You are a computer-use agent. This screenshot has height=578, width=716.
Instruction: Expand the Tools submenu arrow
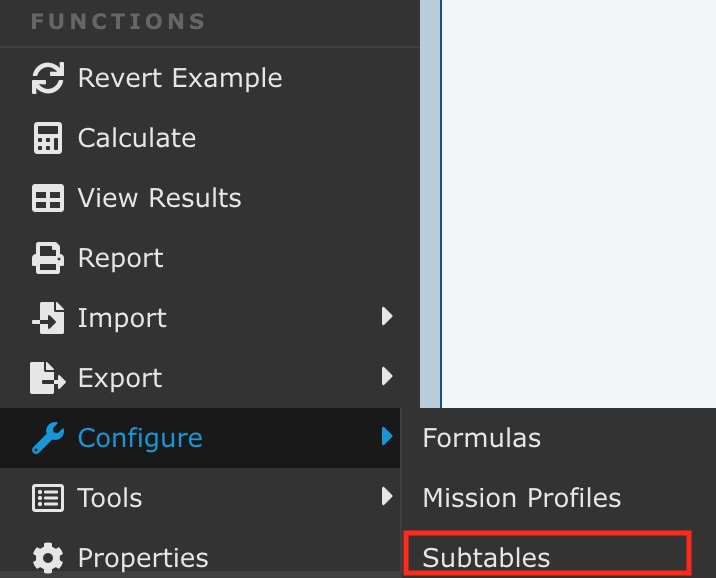pyautogui.click(x=388, y=497)
